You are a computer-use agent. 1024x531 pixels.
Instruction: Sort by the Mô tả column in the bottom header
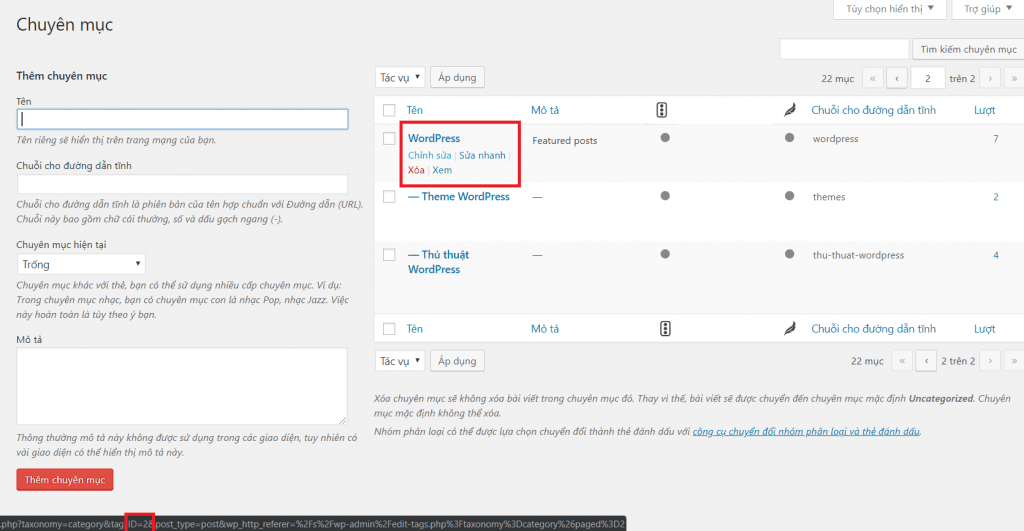click(545, 329)
